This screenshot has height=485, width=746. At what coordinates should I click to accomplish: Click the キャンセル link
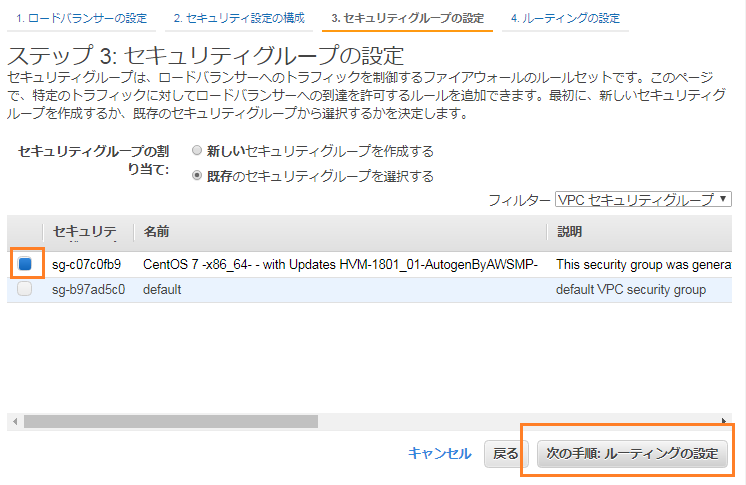click(440, 453)
